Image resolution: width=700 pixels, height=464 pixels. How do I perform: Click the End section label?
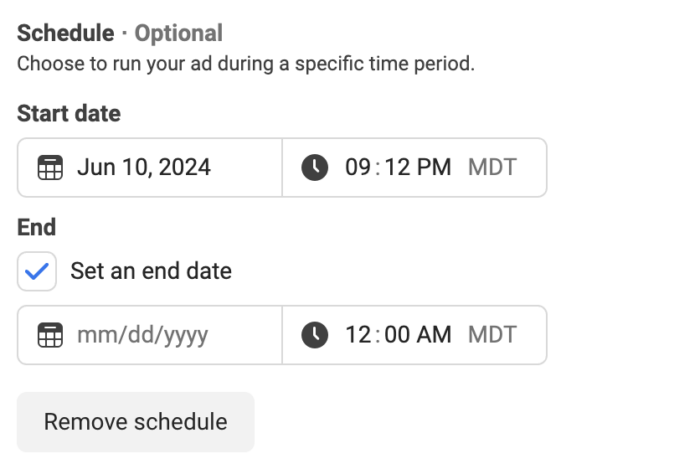(37, 227)
